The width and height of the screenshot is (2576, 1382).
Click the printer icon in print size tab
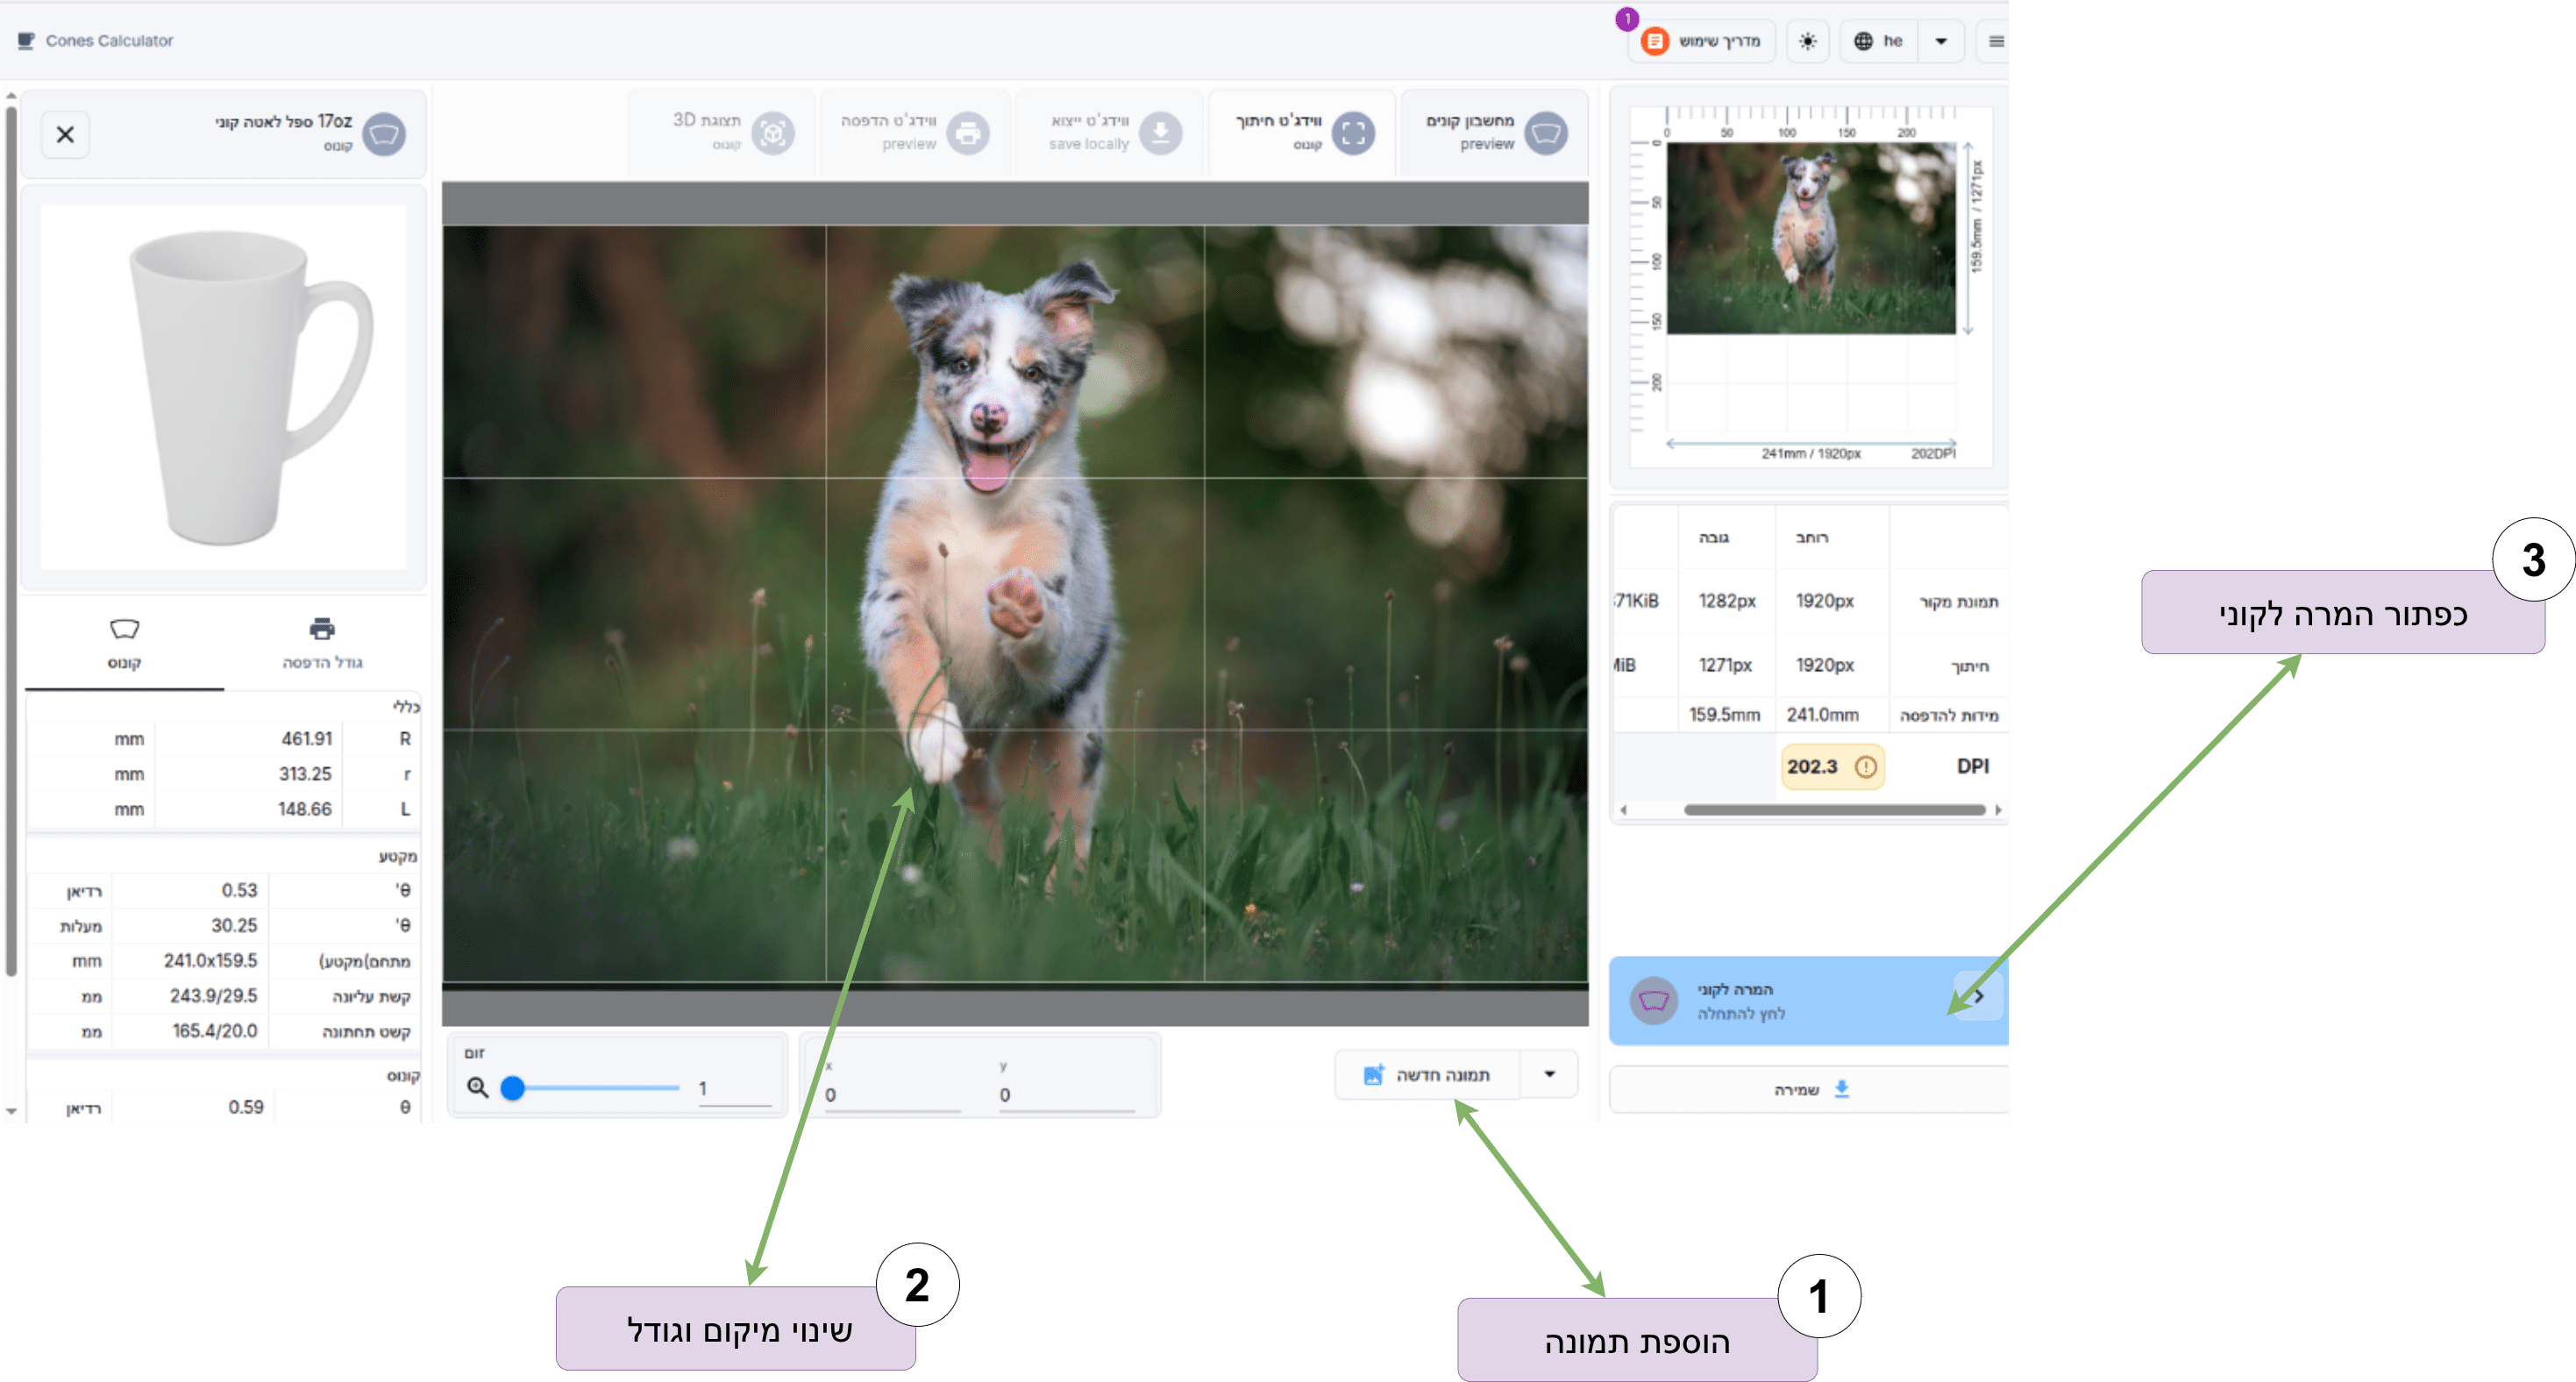click(x=322, y=629)
